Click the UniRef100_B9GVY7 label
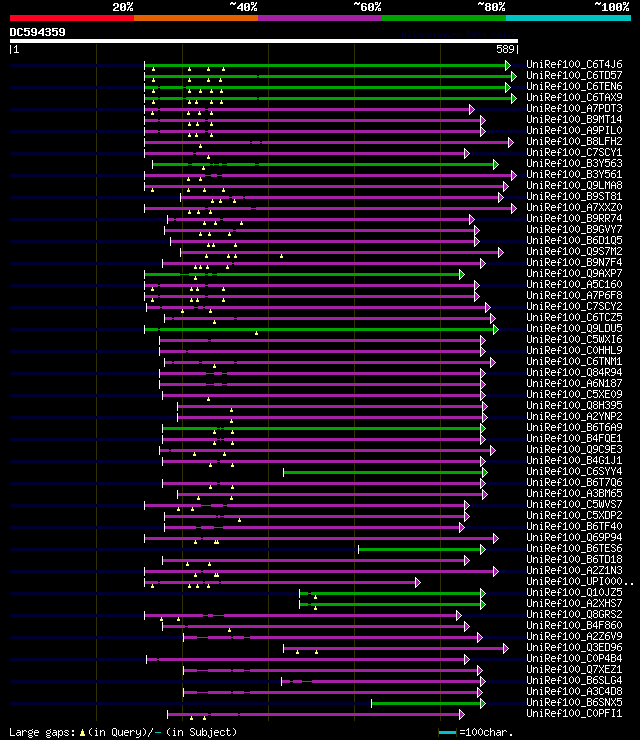The image size is (640, 740). point(574,229)
